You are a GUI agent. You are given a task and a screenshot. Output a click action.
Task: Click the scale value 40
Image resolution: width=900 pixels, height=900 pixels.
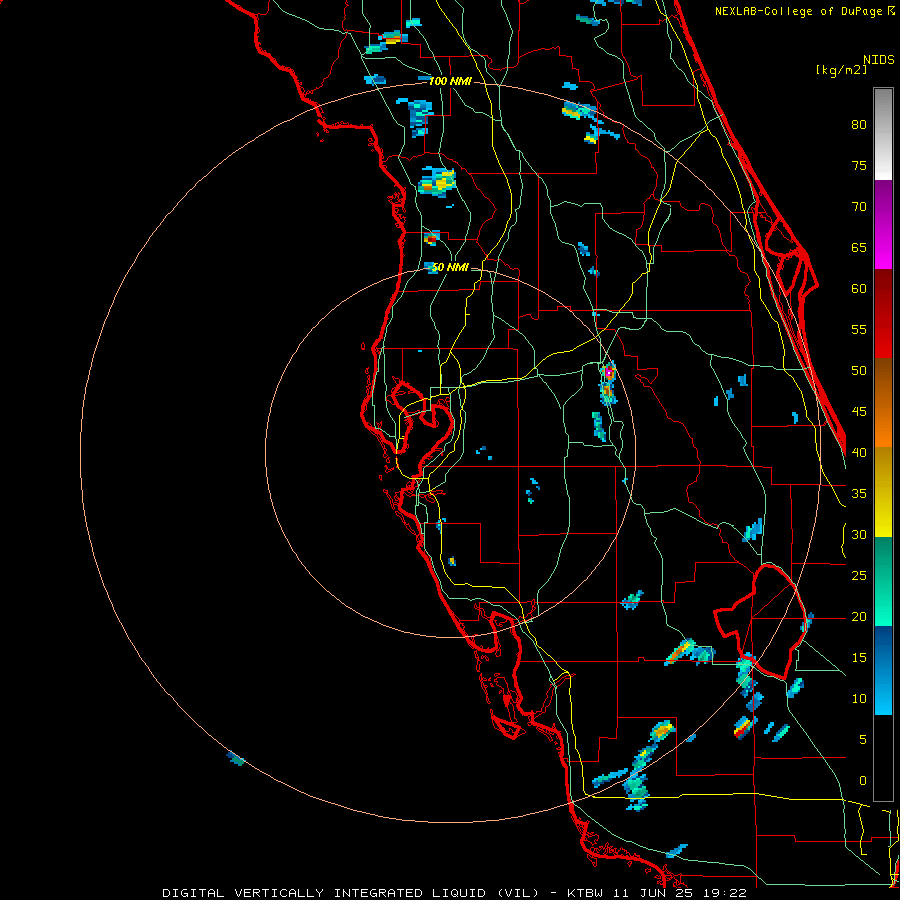pyautogui.click(x=859, y=453)
